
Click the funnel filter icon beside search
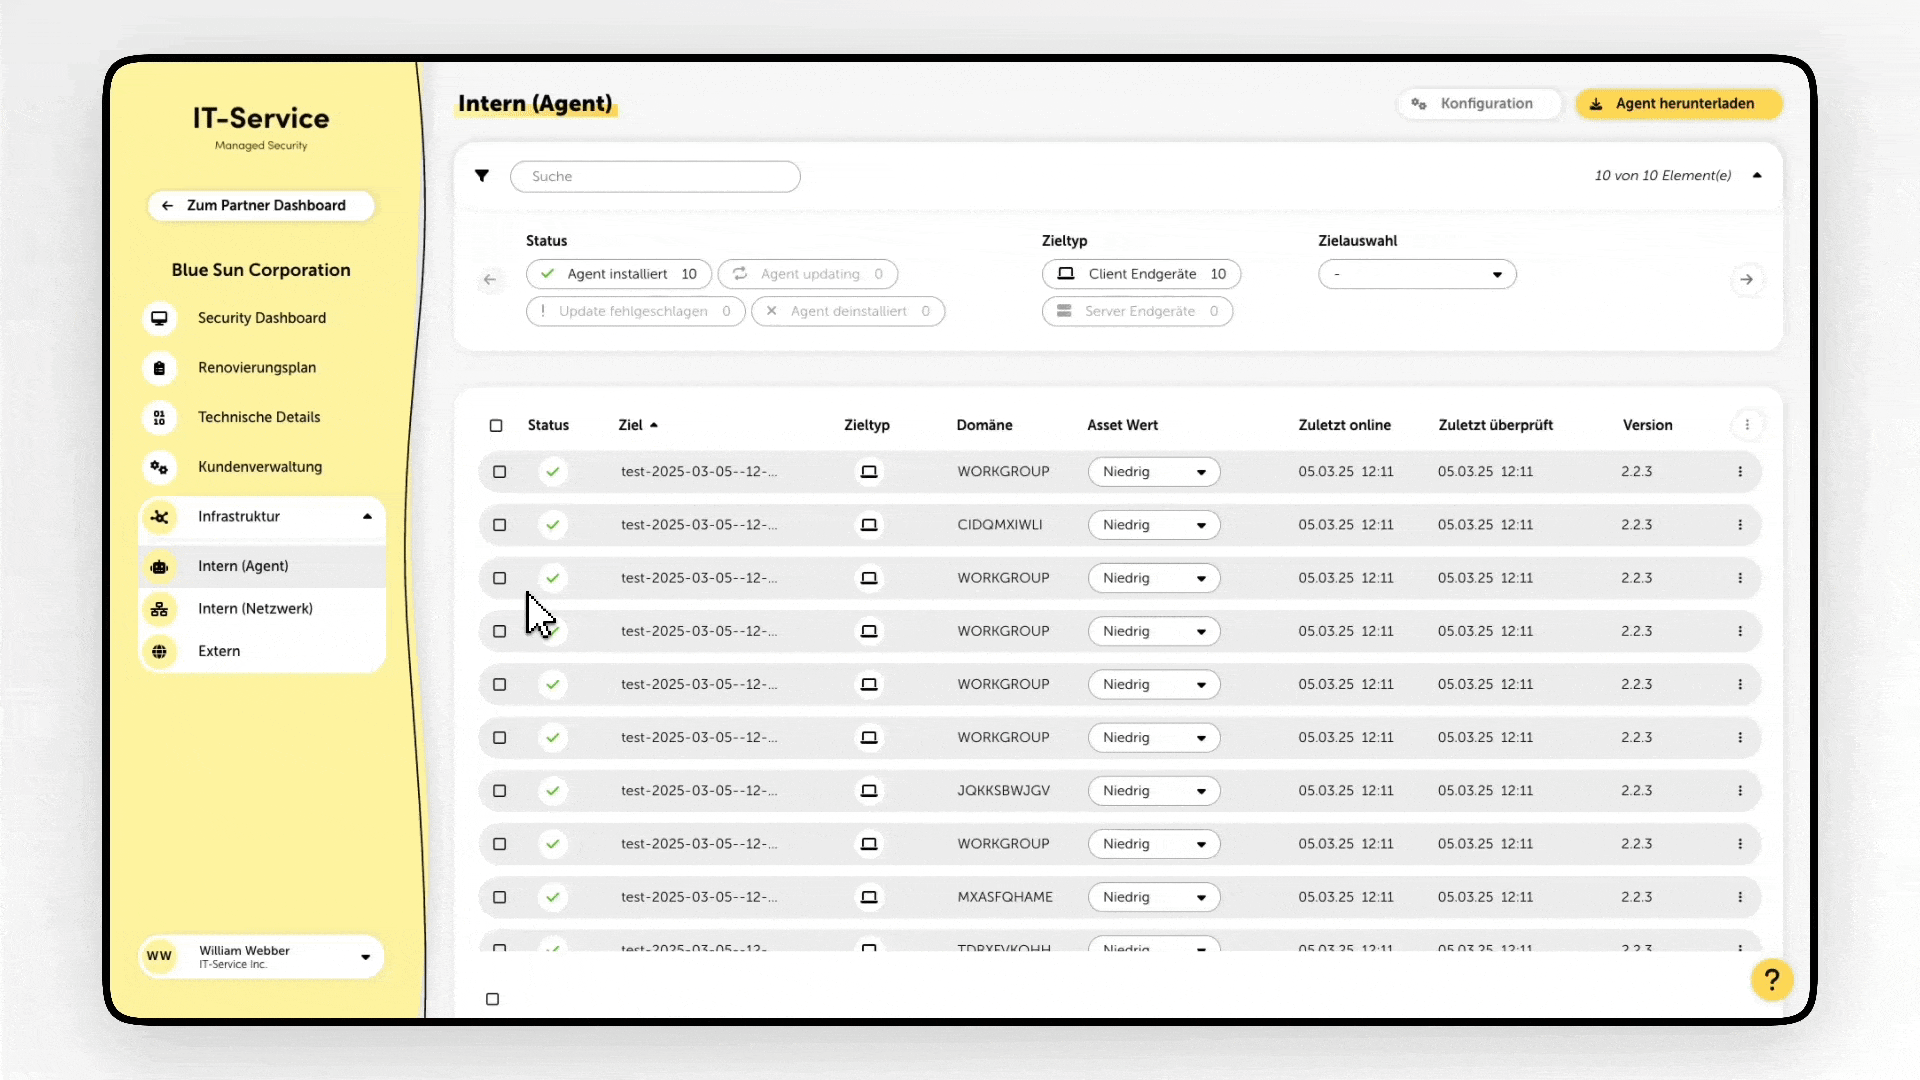[x=482, y=176]
